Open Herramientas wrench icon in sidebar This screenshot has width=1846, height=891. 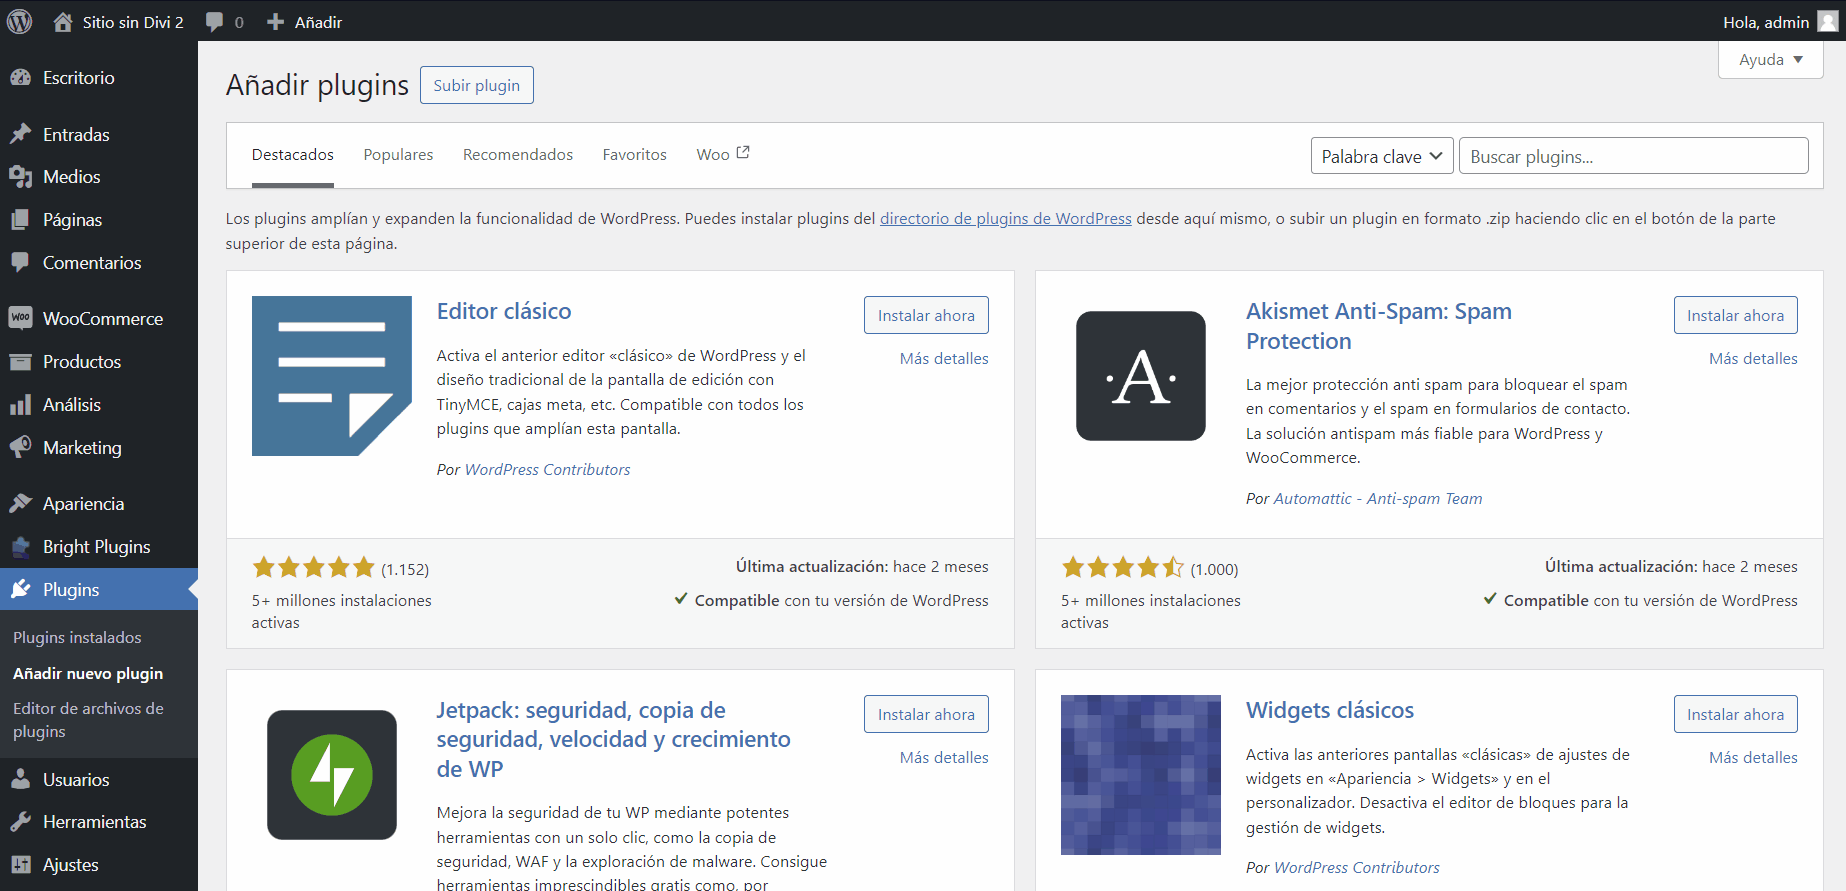pos(20,822)
